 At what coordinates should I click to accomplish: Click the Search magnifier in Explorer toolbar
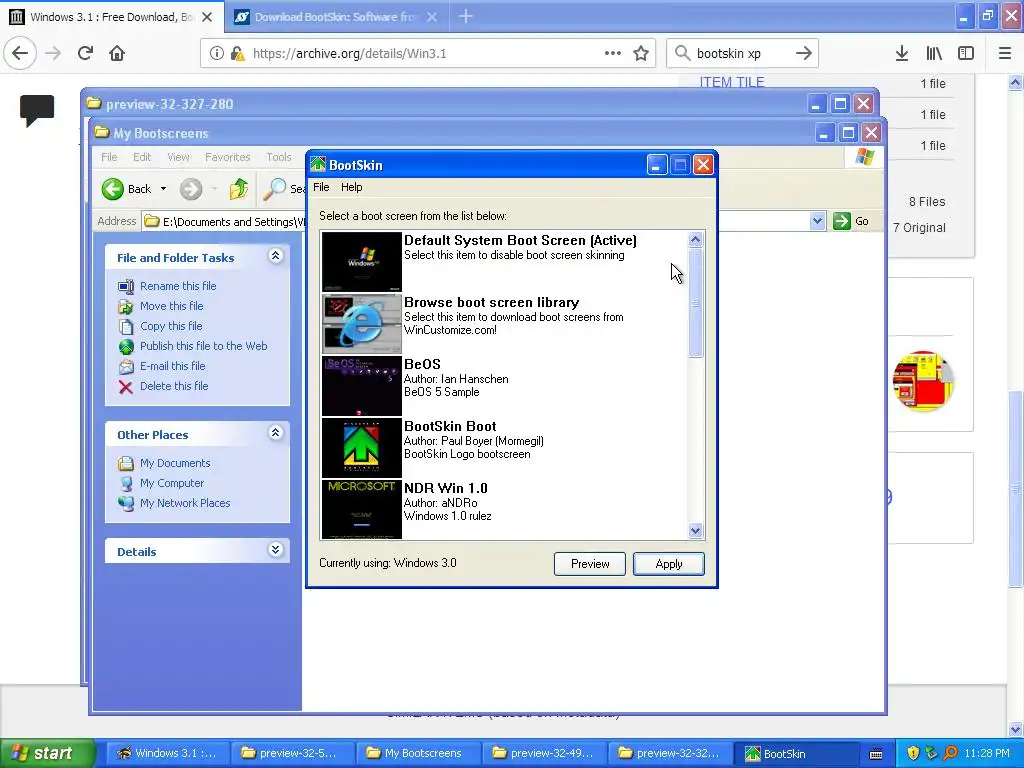pyautogui.click(x=275, y=189)
